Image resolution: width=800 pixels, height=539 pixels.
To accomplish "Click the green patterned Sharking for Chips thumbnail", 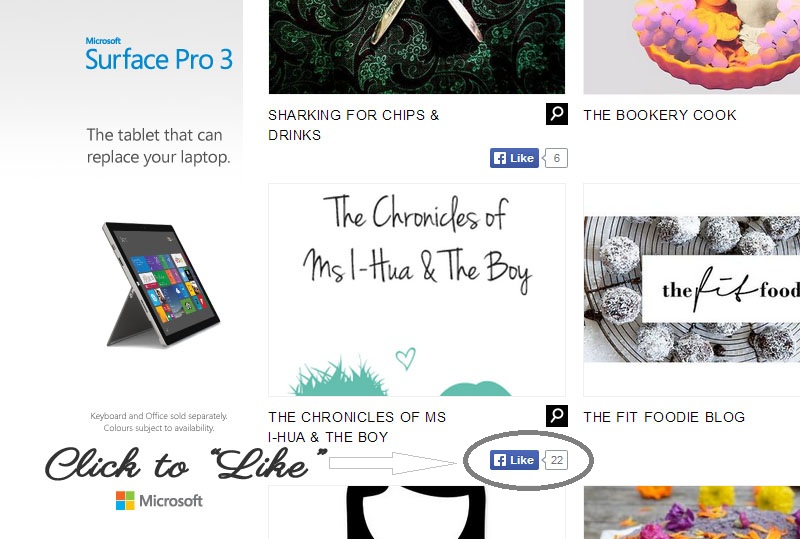I will click(x=417, y=47).
